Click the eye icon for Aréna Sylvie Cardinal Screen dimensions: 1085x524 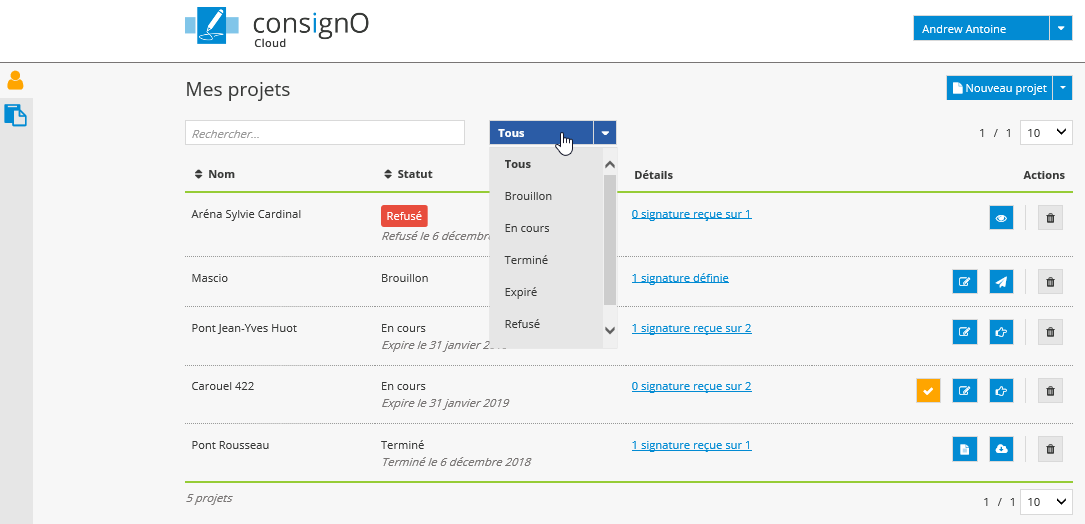click(1001, 218)
